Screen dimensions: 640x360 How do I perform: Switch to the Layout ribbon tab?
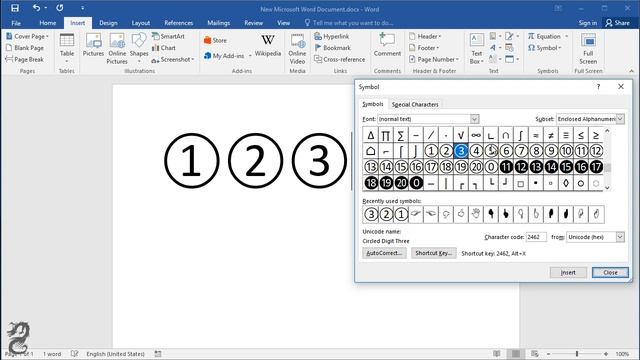[141, 23]
